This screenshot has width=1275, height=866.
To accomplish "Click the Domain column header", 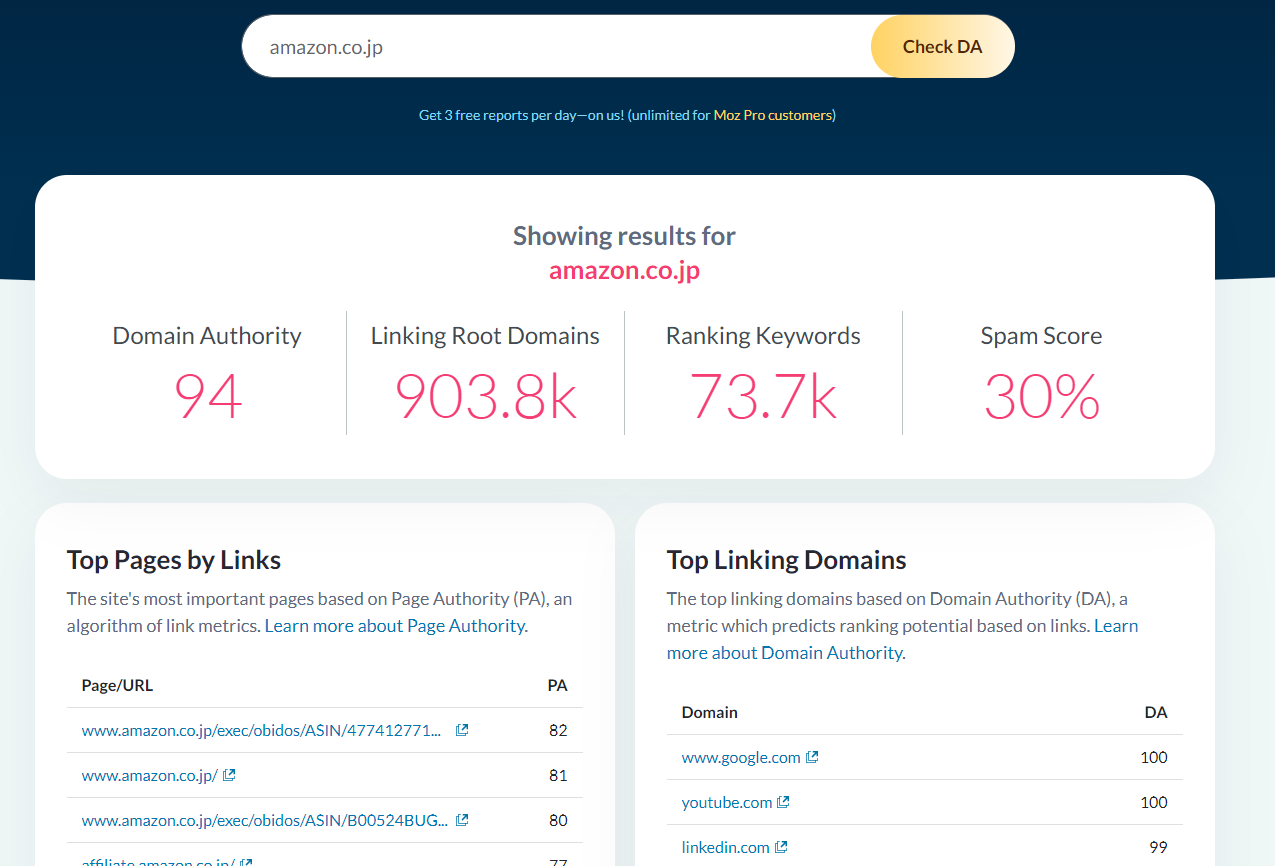I will pos(710,712).
